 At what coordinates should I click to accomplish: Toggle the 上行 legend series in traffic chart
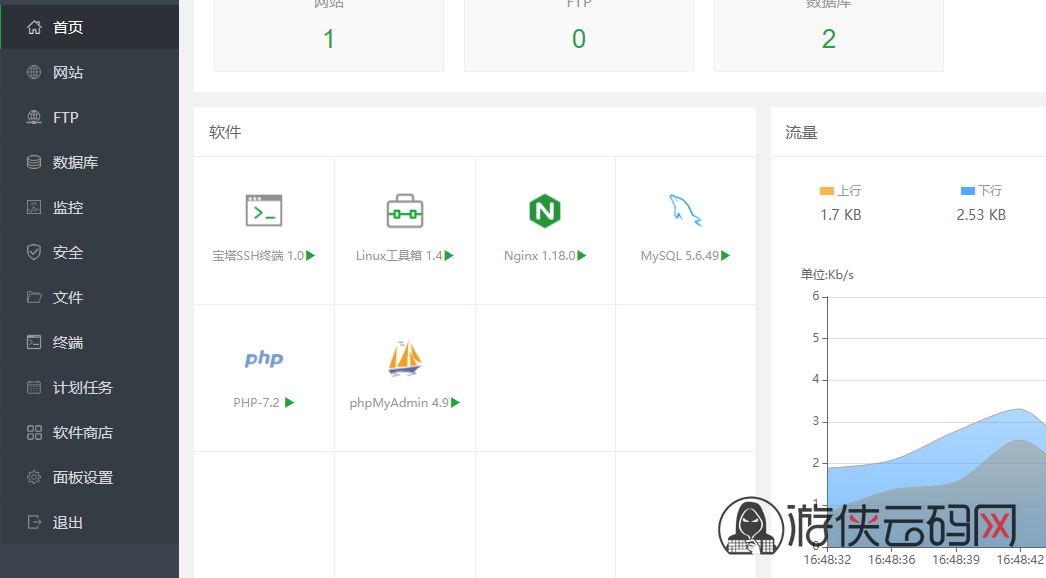(841, 191)
